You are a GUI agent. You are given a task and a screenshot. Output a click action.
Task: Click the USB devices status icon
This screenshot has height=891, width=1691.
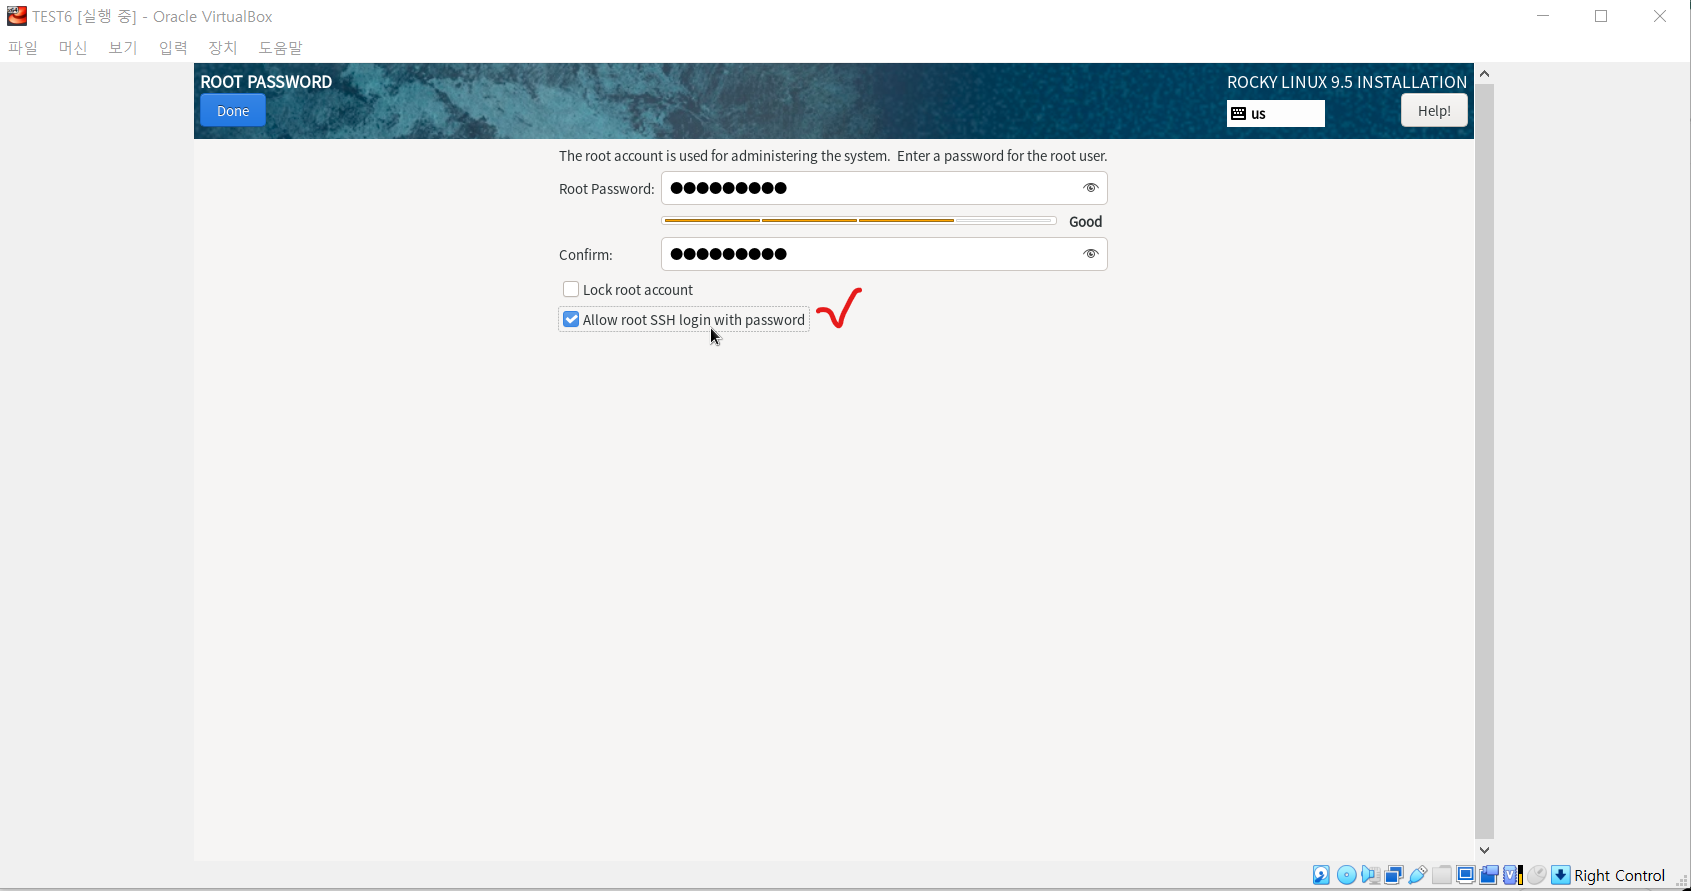click(1418, 875)
